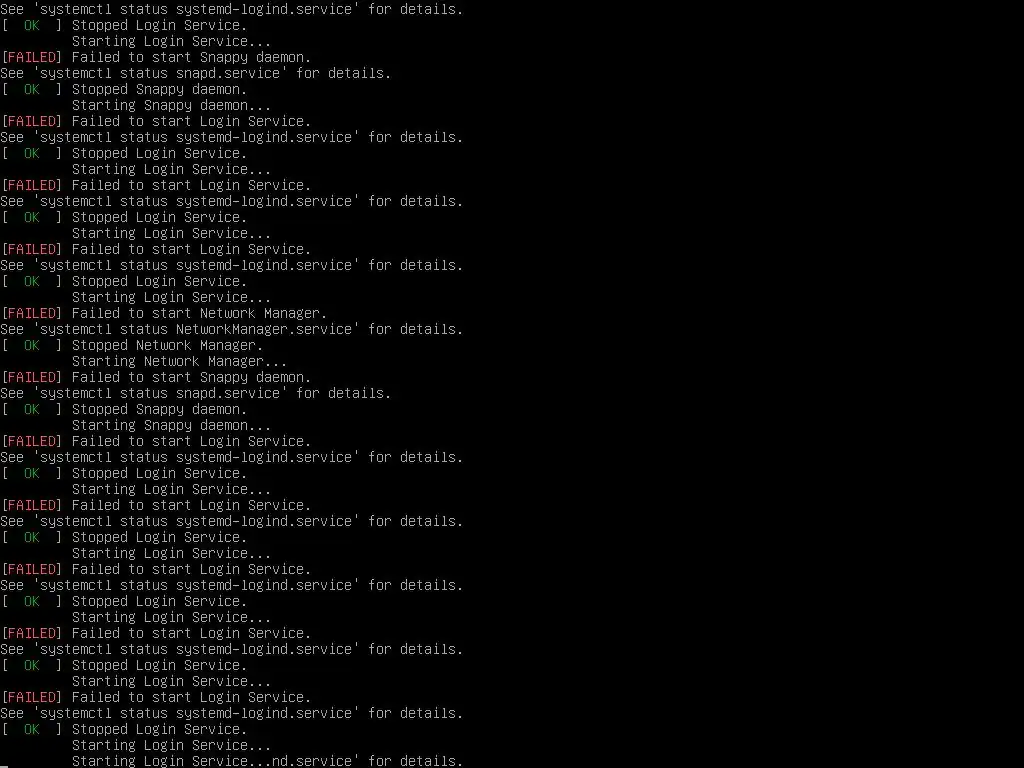This screenshot has height=768, width=1024.
Task: Select the 'Failed to start Network Manager' message
Action: pyautogui.click(x=199, y=313)
